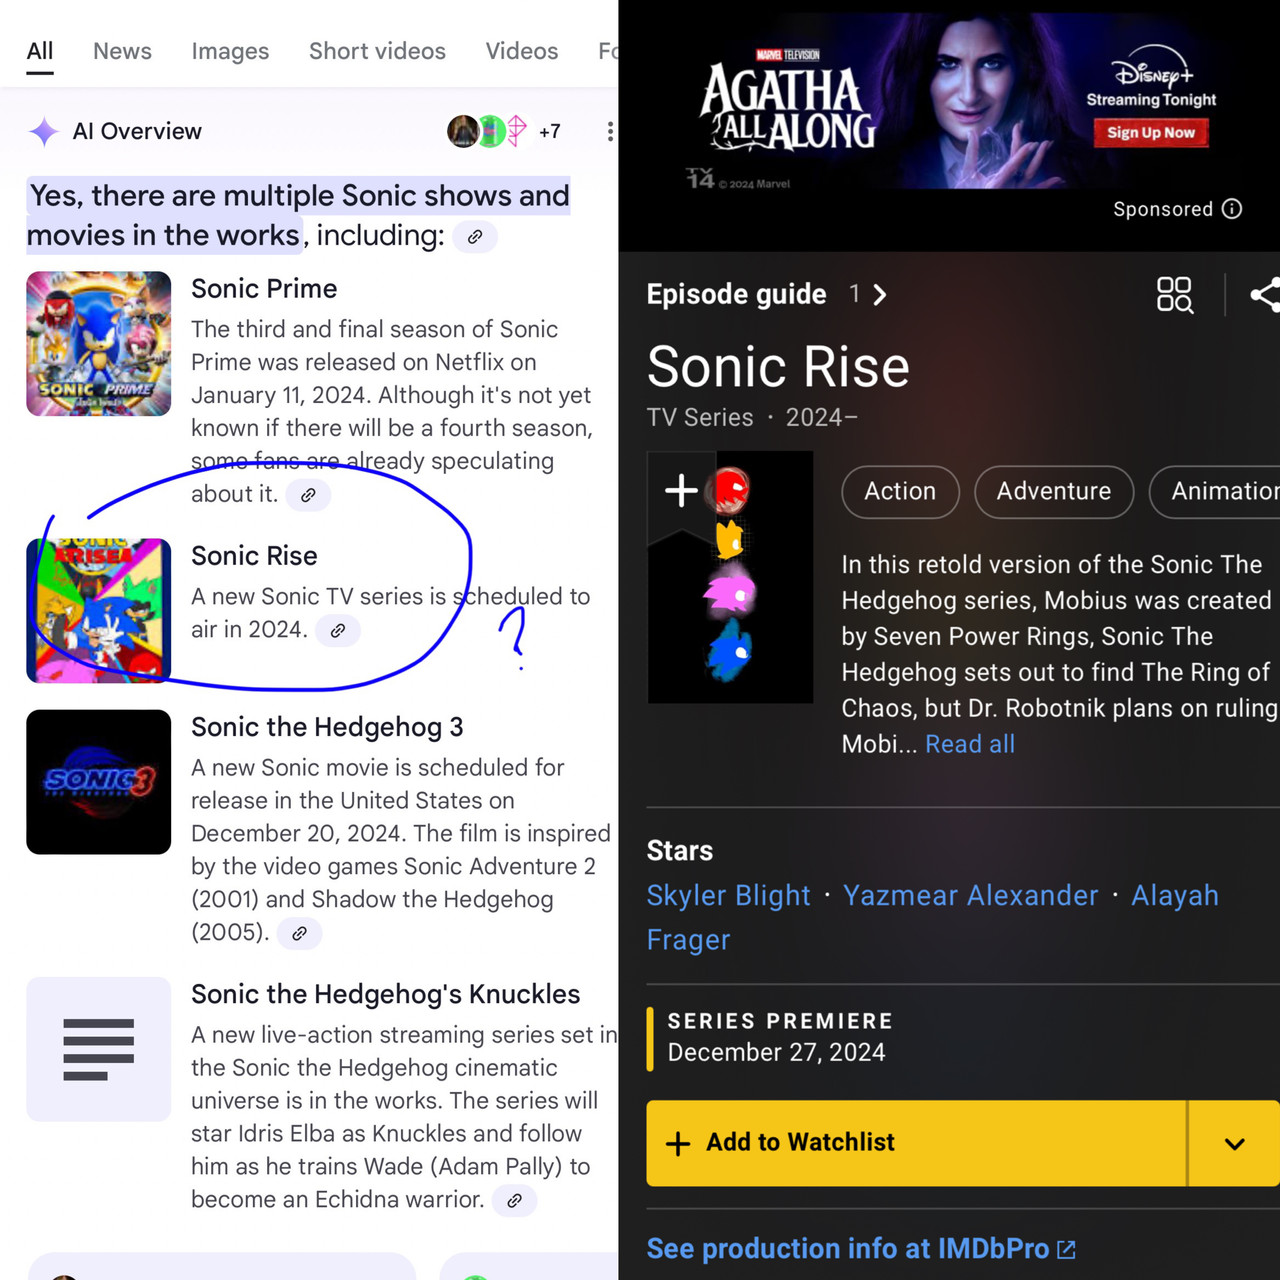1280x1280 pixels.
Task: Click the 'TV Series · 2024–' subtitle
Action: click(x=752, y=418)
